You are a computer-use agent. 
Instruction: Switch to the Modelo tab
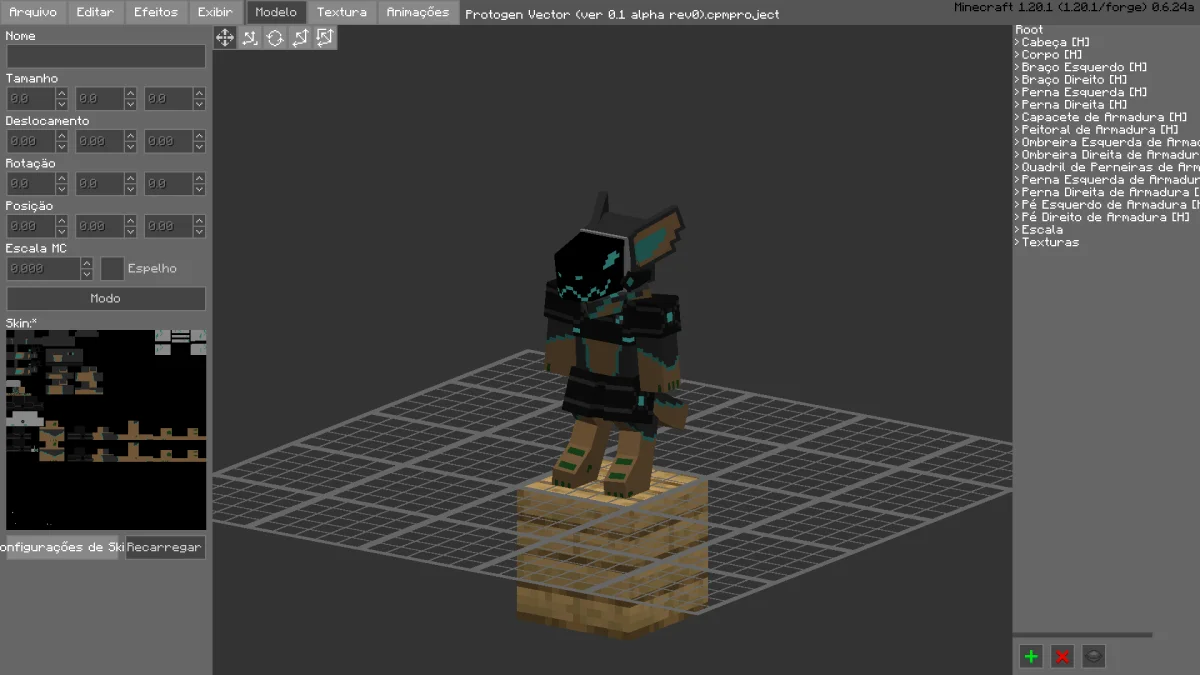276,12
